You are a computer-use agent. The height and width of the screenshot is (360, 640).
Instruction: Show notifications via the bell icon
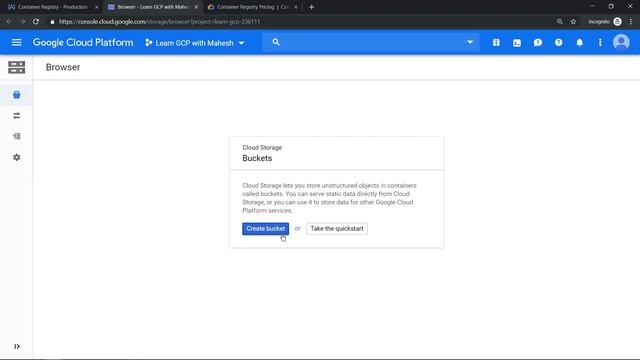(x=579, y=42)
